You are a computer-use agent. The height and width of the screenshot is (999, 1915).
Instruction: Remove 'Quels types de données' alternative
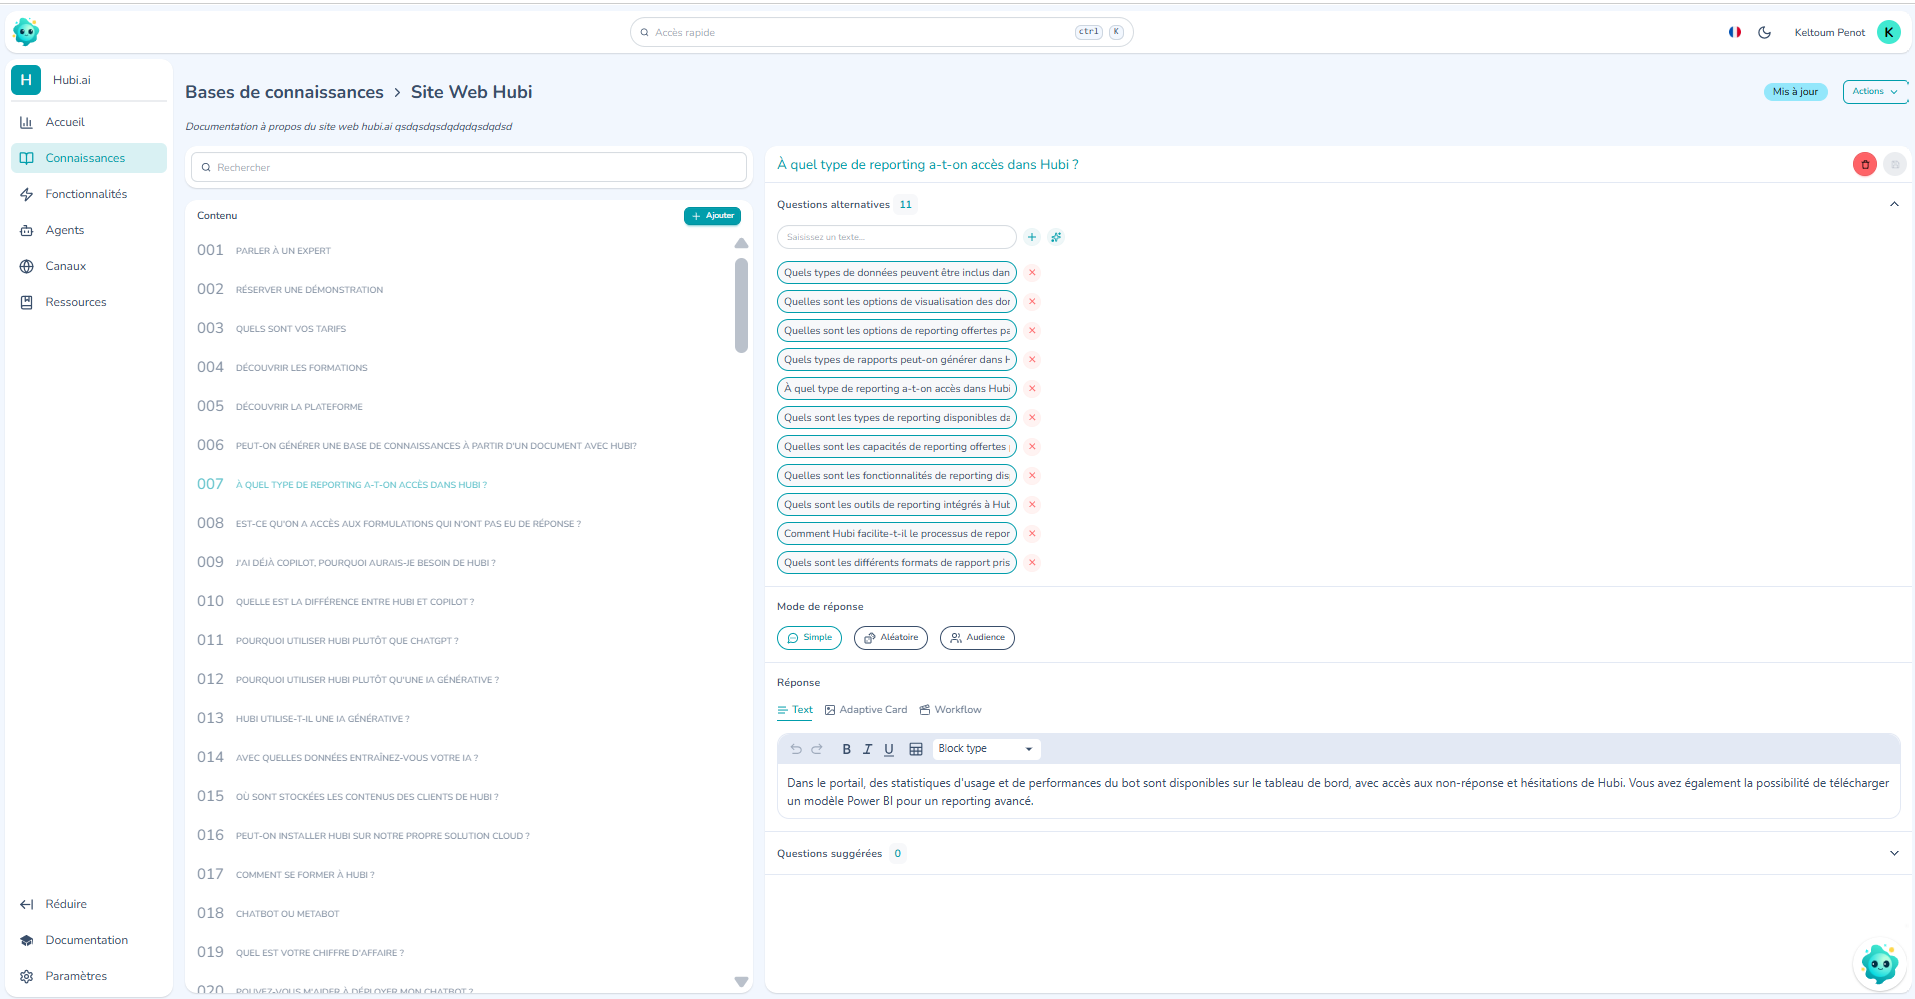pyautogui.click(x=1032, y=272)
